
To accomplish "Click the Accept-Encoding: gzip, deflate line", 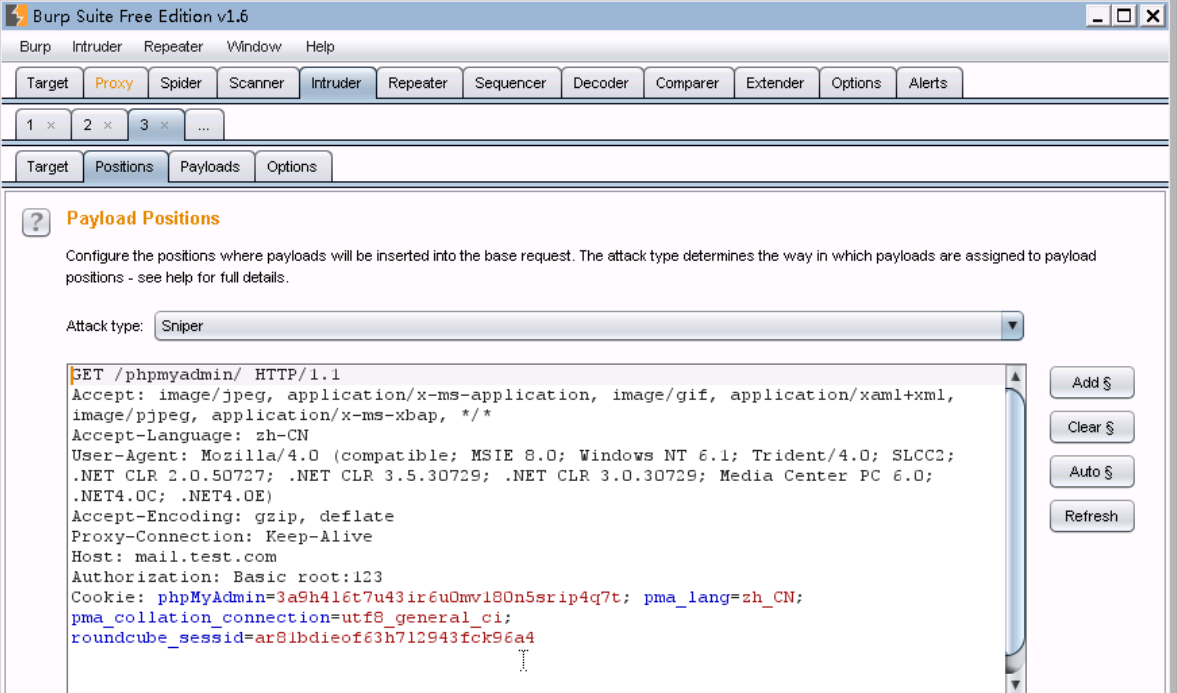I will point(233,517).
